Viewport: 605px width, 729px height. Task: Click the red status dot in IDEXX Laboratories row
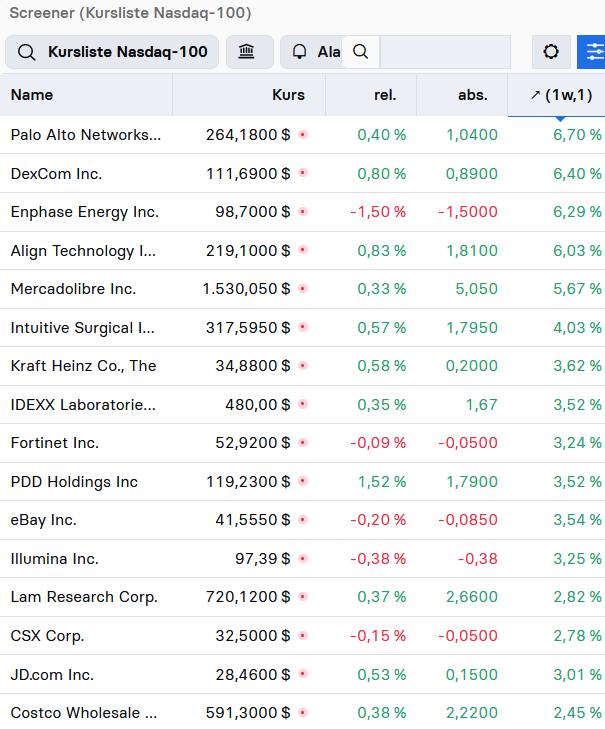tap(303, 404)
